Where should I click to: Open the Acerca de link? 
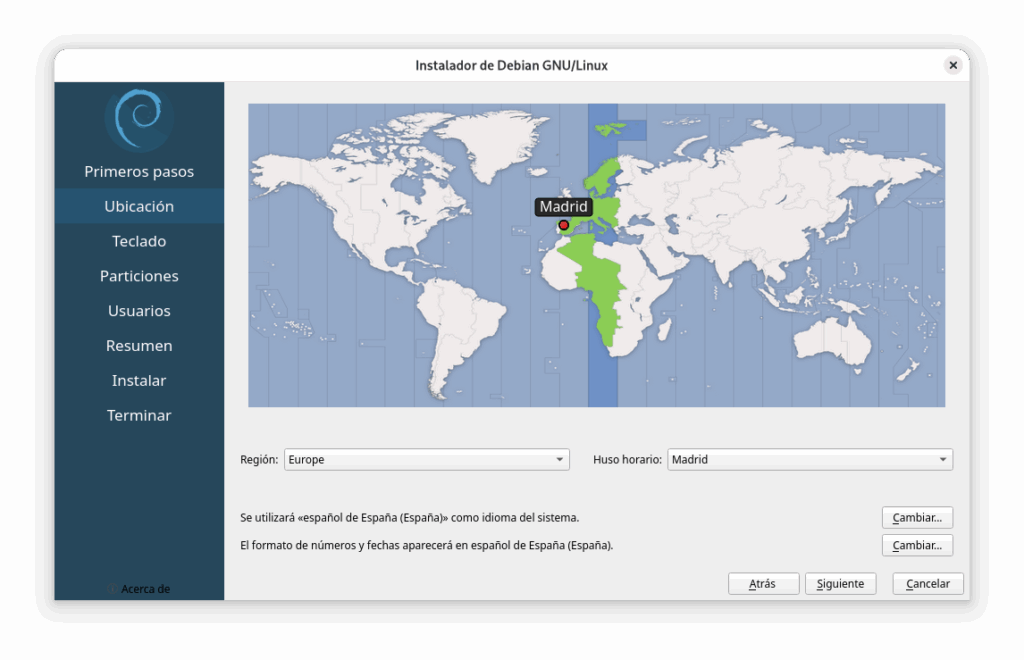tap(139, 589)
